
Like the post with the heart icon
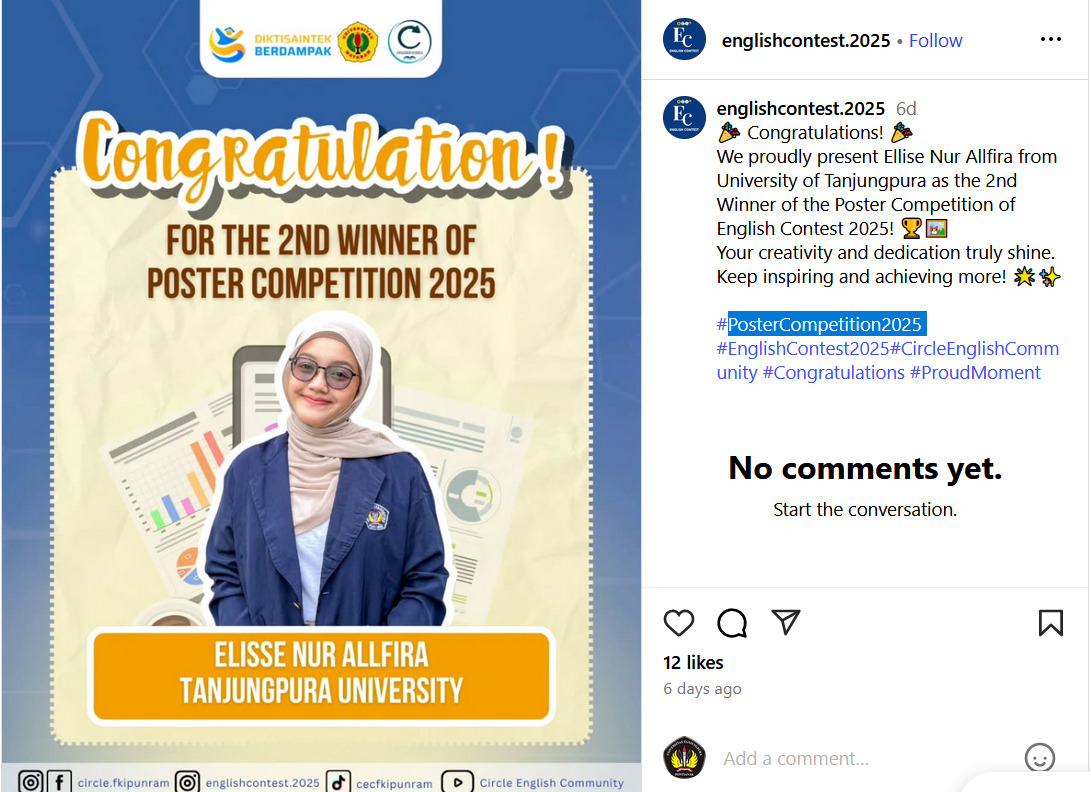coord(678,622)
